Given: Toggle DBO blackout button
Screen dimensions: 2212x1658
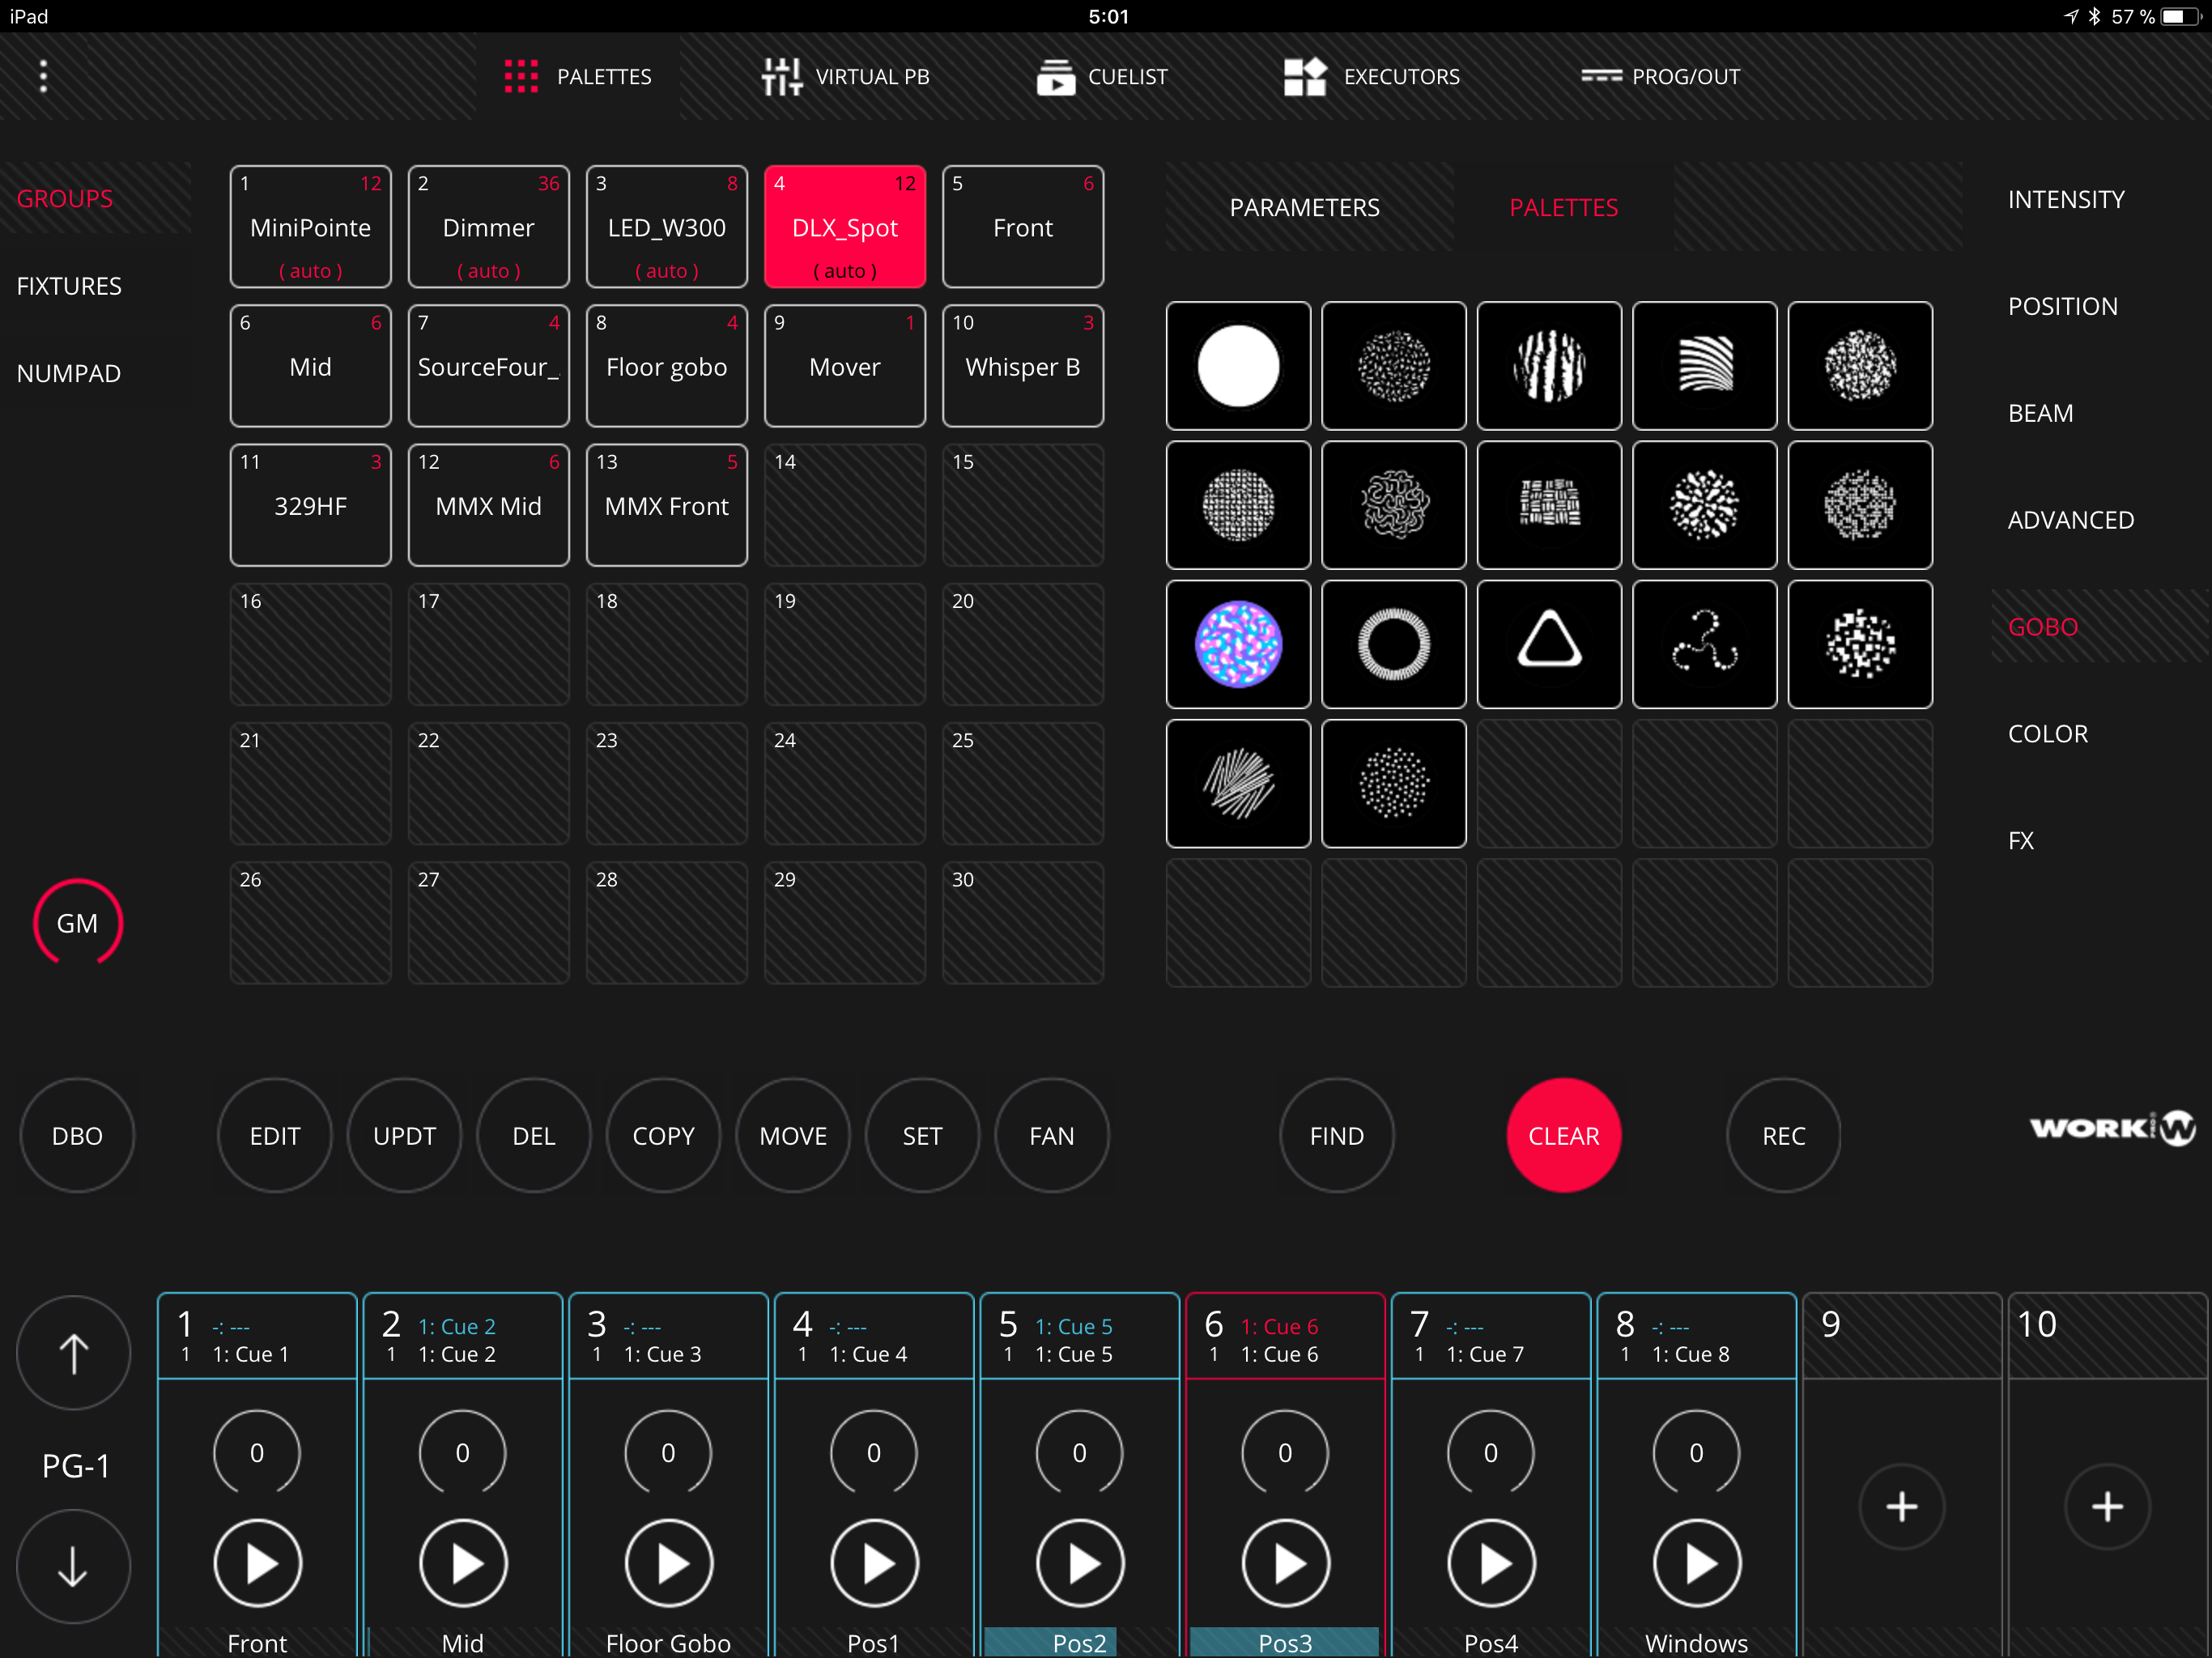Looking at the screenshot, I should pyautogui.click(x=77, y=1135).
